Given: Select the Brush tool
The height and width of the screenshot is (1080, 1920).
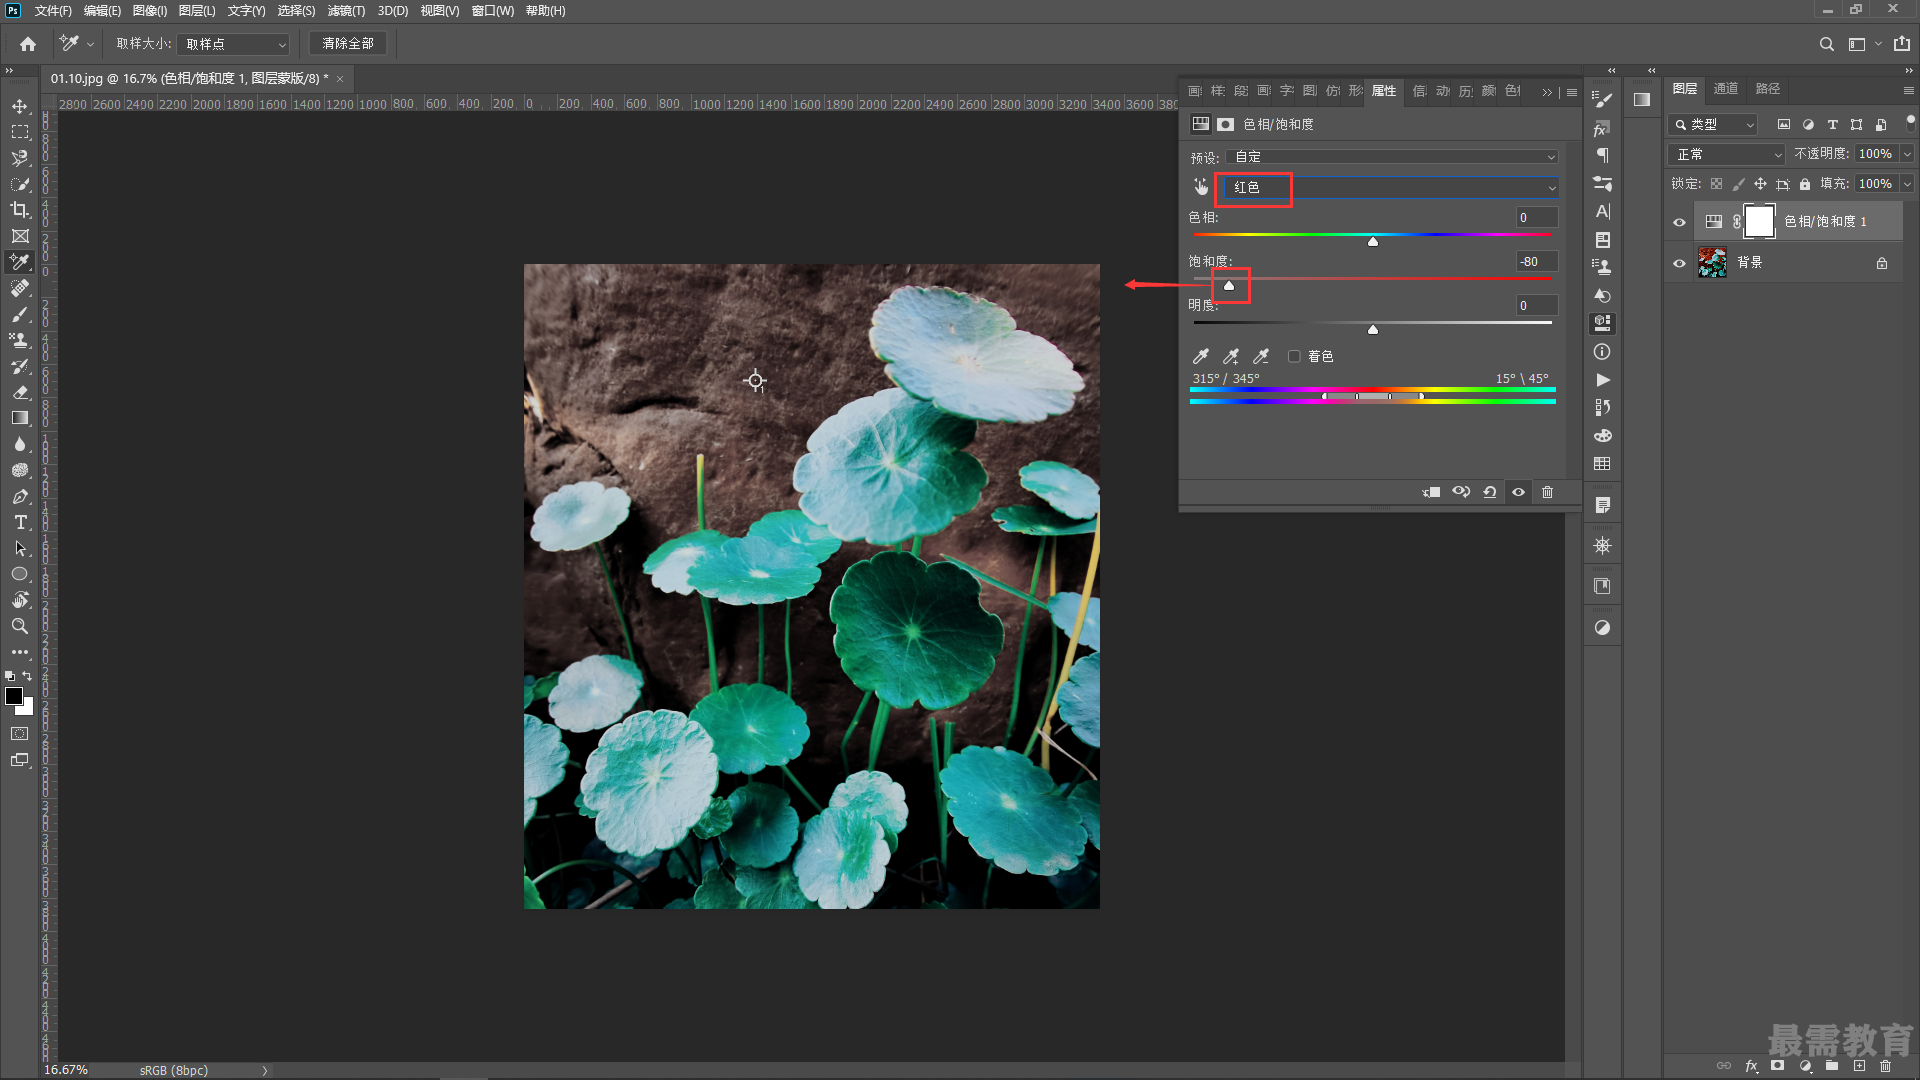Looking at the screenshot, I should tap(20, 314).
